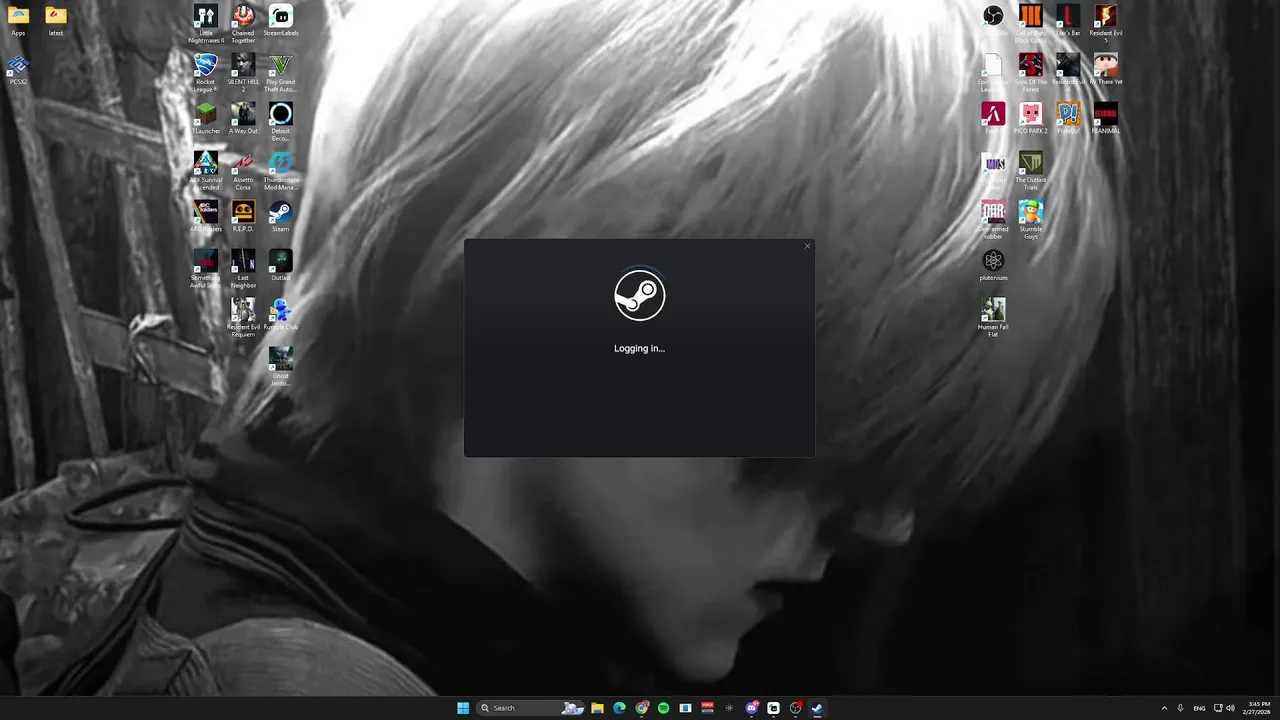Open the Little Nightmares II desktop shortcut
The width and height of the screenshot is (1280, 720).
pos(206,24)
